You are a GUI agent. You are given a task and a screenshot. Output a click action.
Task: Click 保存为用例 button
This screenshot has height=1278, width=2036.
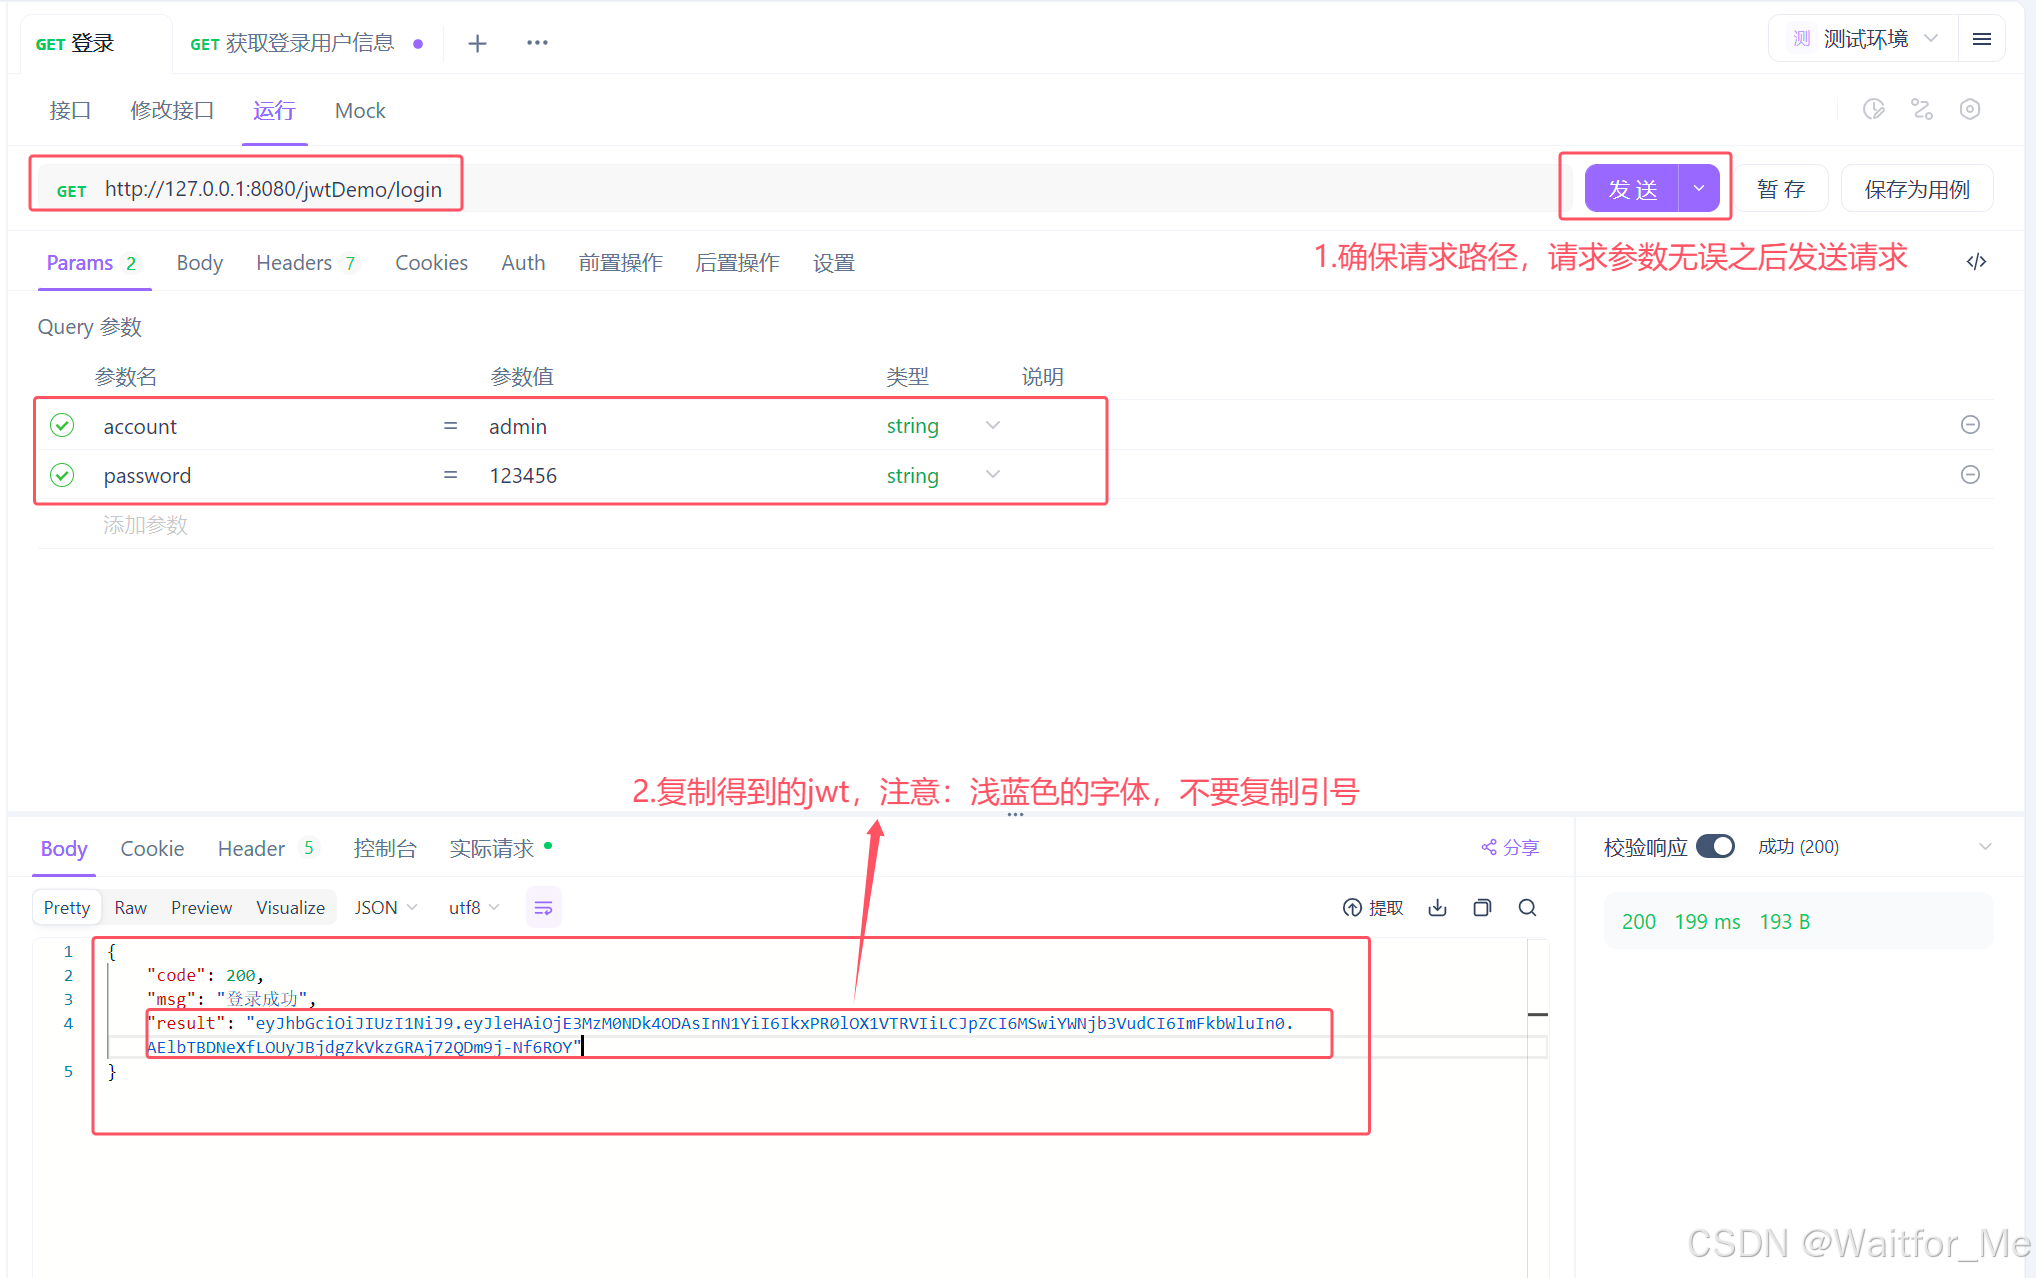pos(1917,189)
